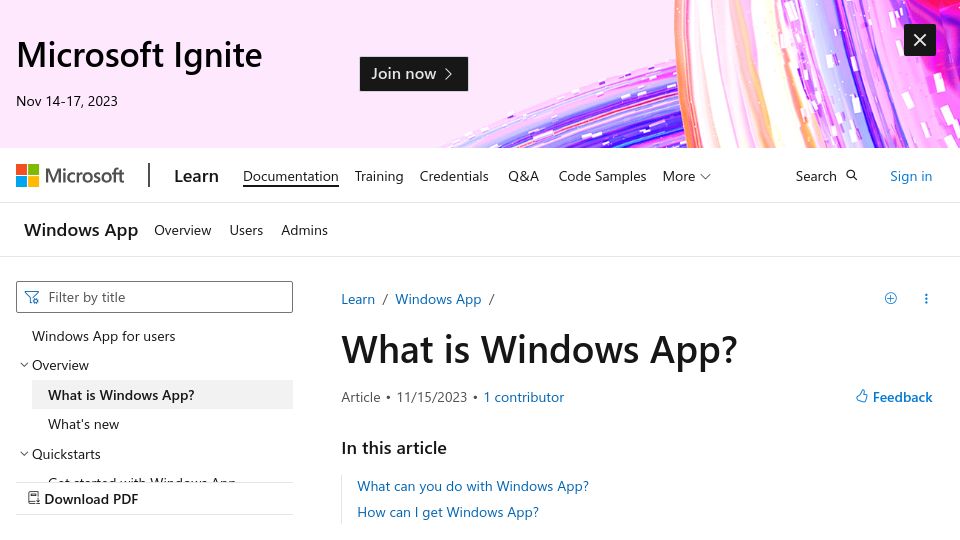960x540 pixels.
Task: Open the Microsoft logo home link
Action: click(x=70, y=176)
